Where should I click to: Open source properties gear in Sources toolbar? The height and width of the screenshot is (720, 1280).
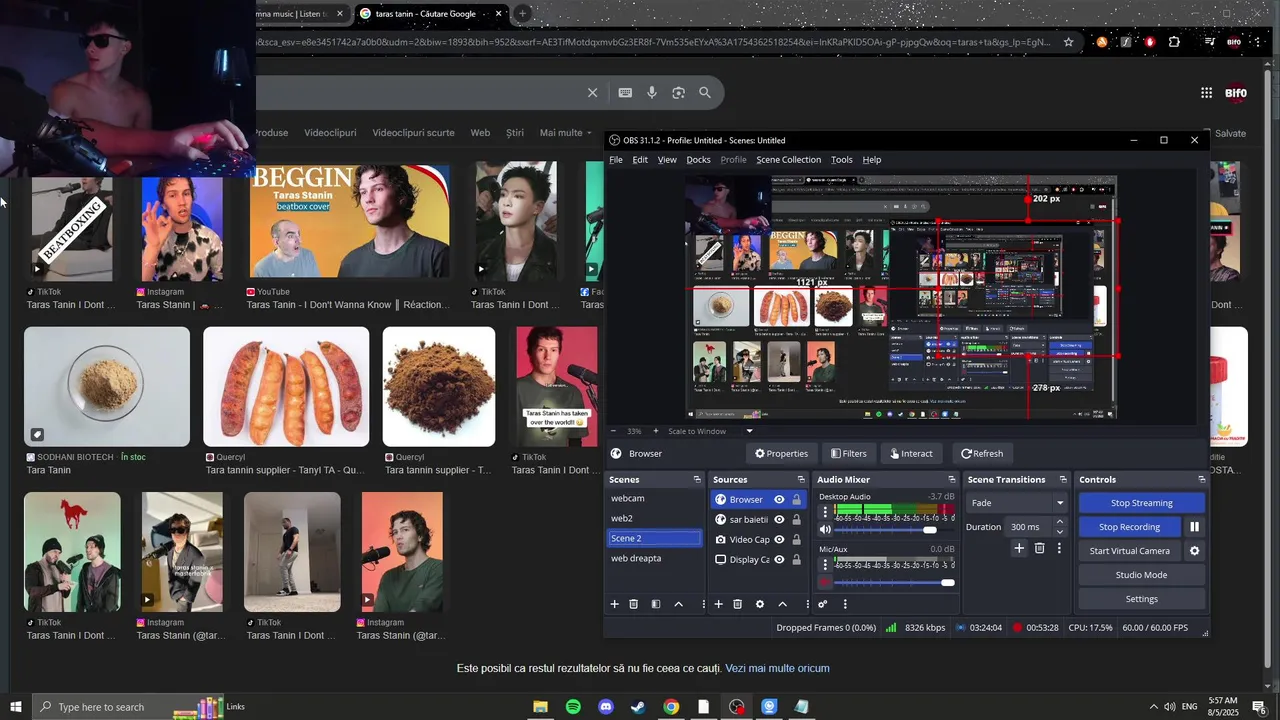pos(760,604)
